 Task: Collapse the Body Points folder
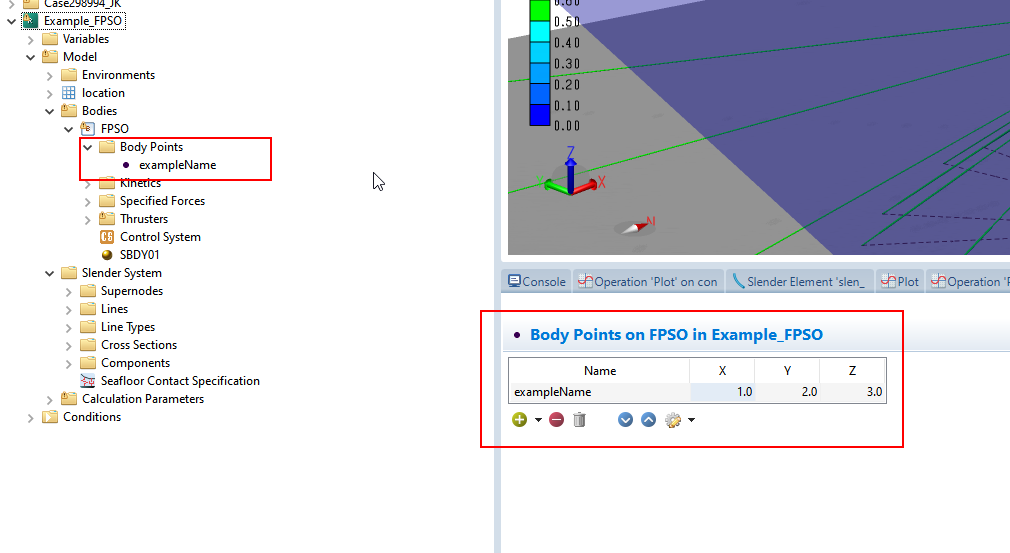(x=88, y=147)
